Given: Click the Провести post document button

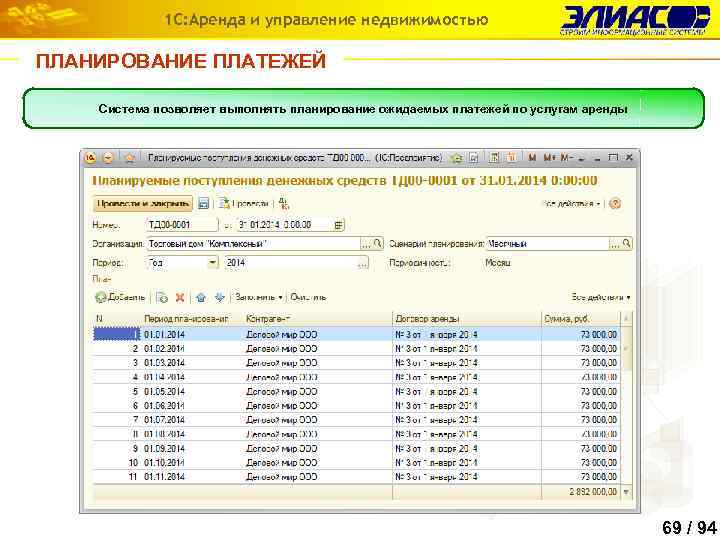Looking at the screenshot, I should click(x=243, y=203).
